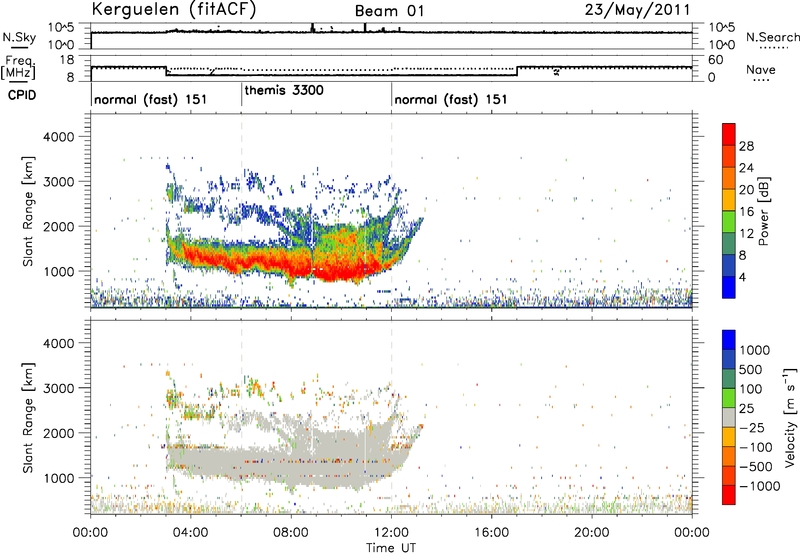This screenshot has width=800, height=554.
Task: Click the "60" tick on the Nave axis
Action: [x=715, y=60]
